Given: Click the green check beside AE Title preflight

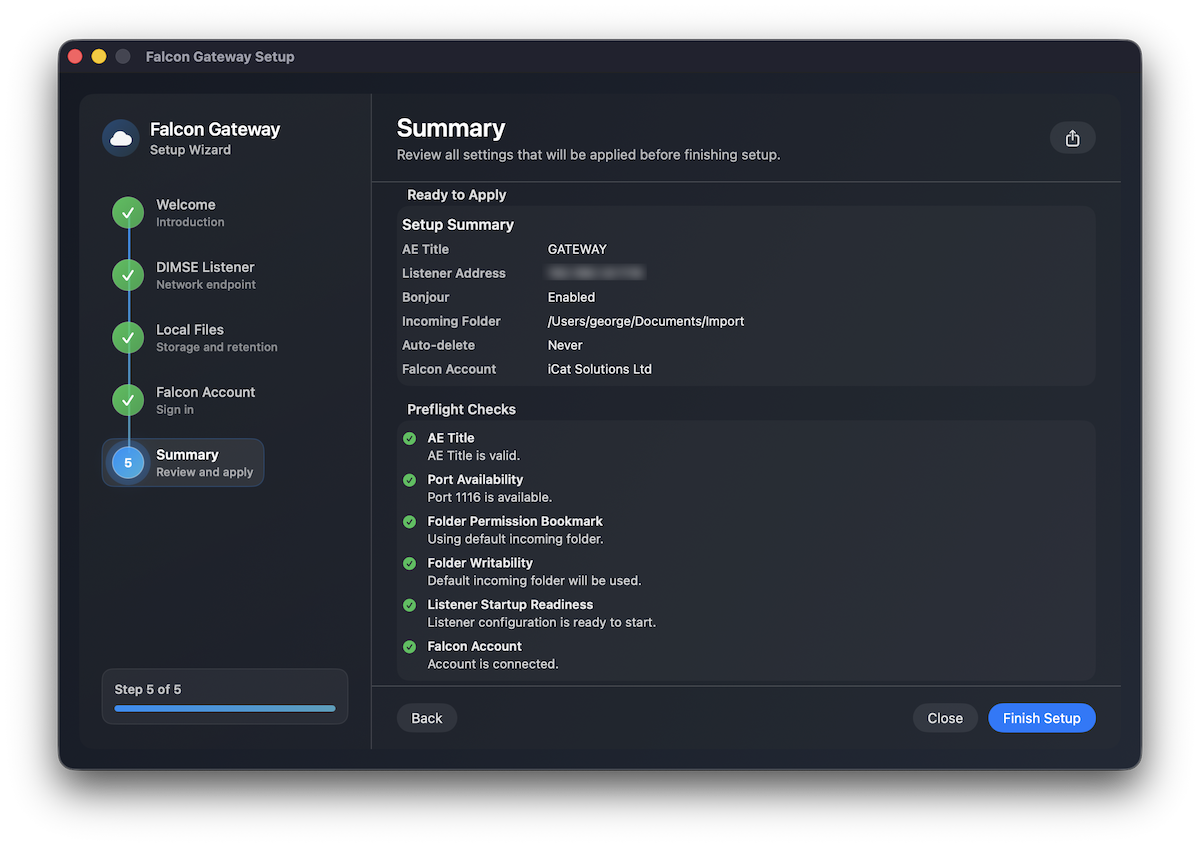Looking at the screenshot, I should [x=409, y=438].
